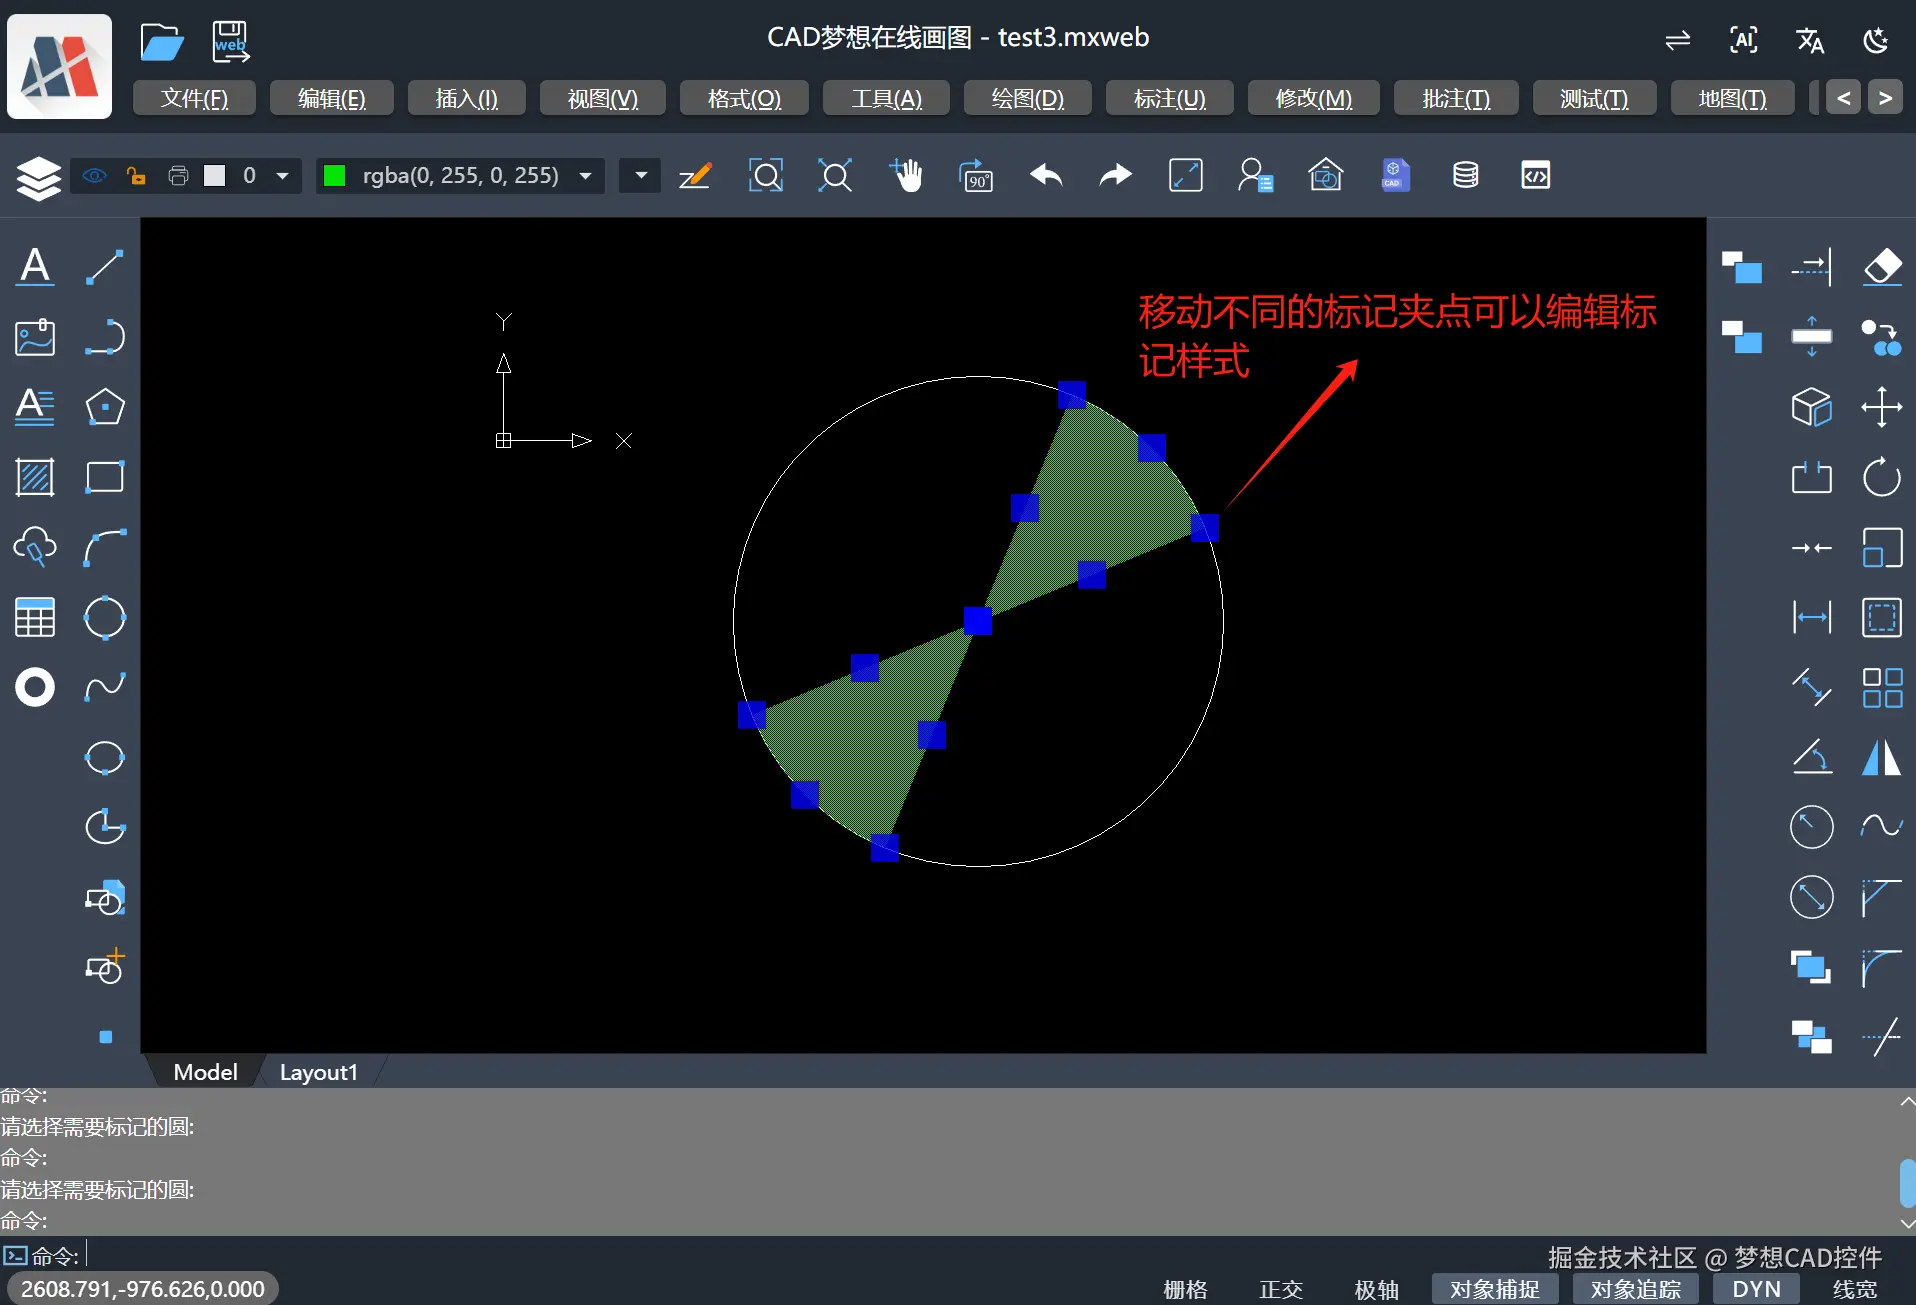Toggle the layer print icon
Viewport: 1916px width, 1305px height.
(x=178, y=176)
